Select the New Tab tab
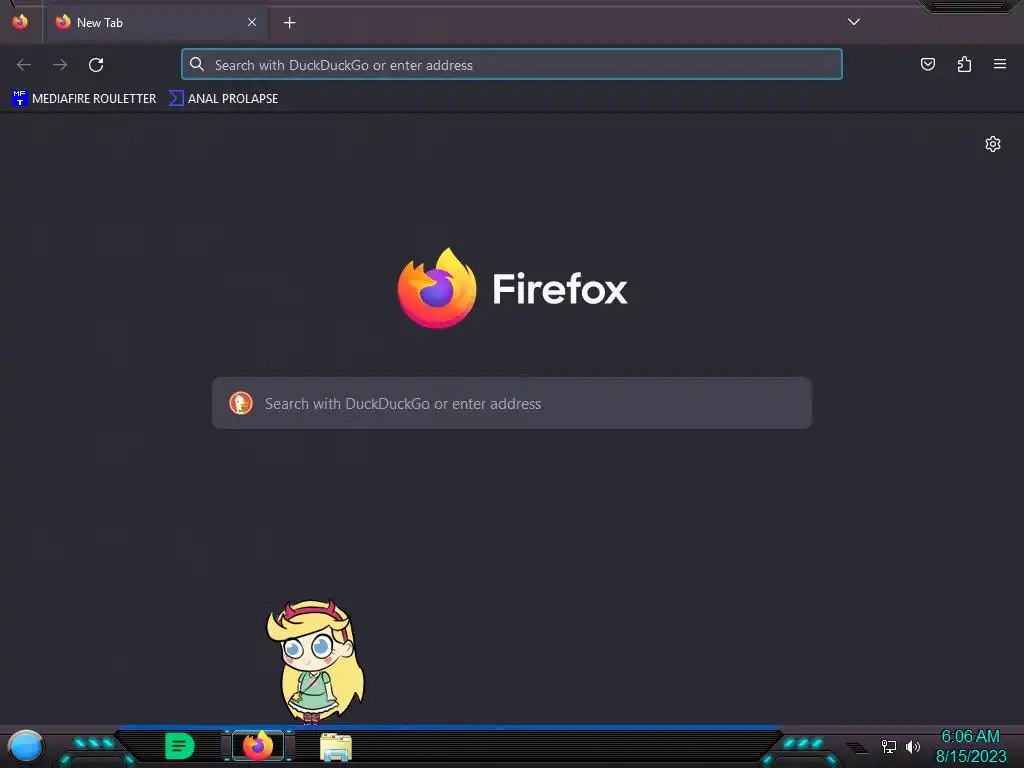The height and width of the screenshot is (768, 1024). (x=155, y=23)
